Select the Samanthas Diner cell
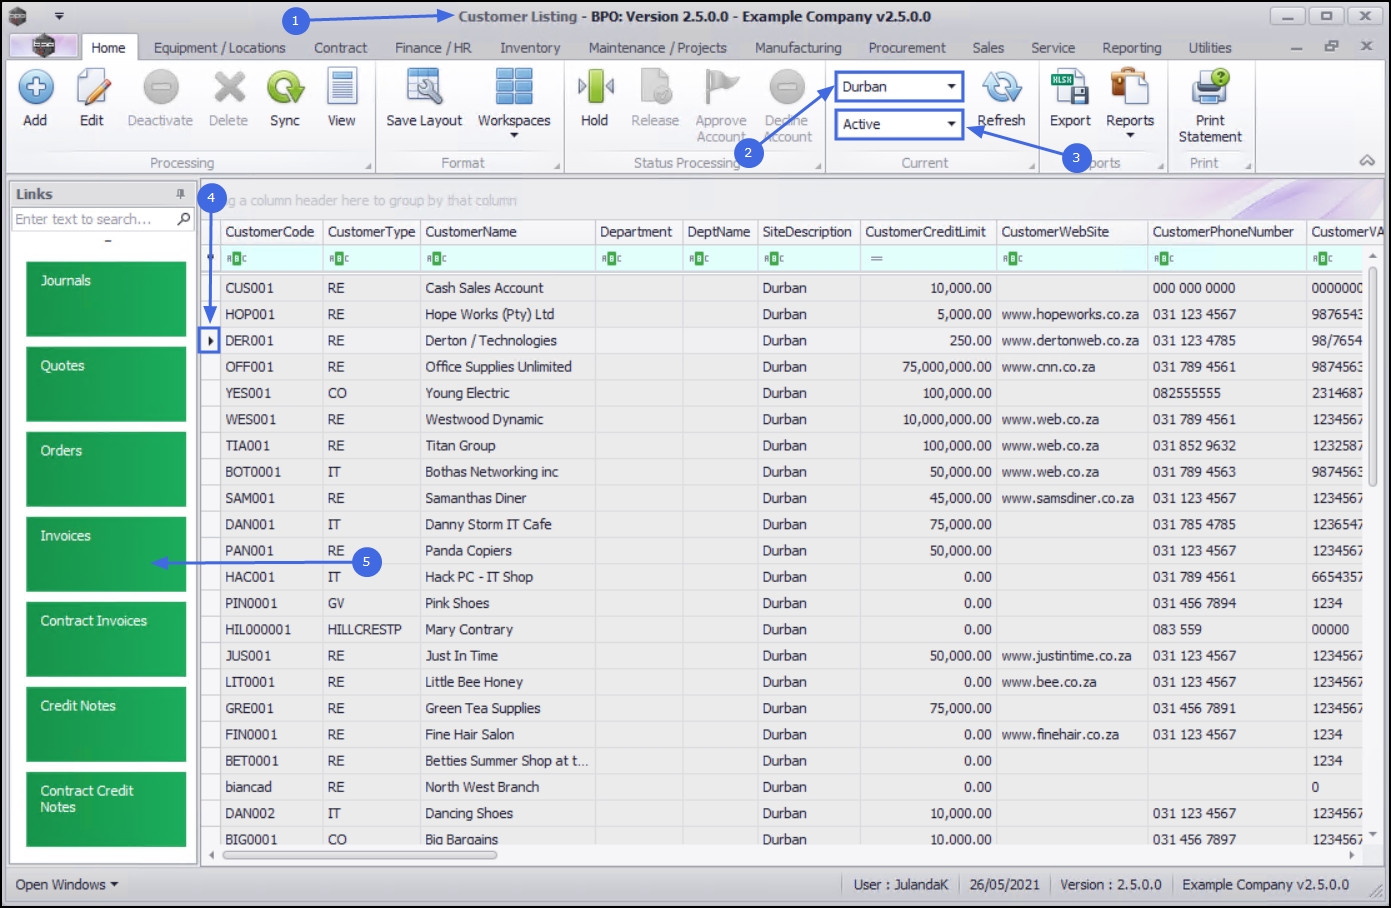1391x908 pixels. pos(508,498)
